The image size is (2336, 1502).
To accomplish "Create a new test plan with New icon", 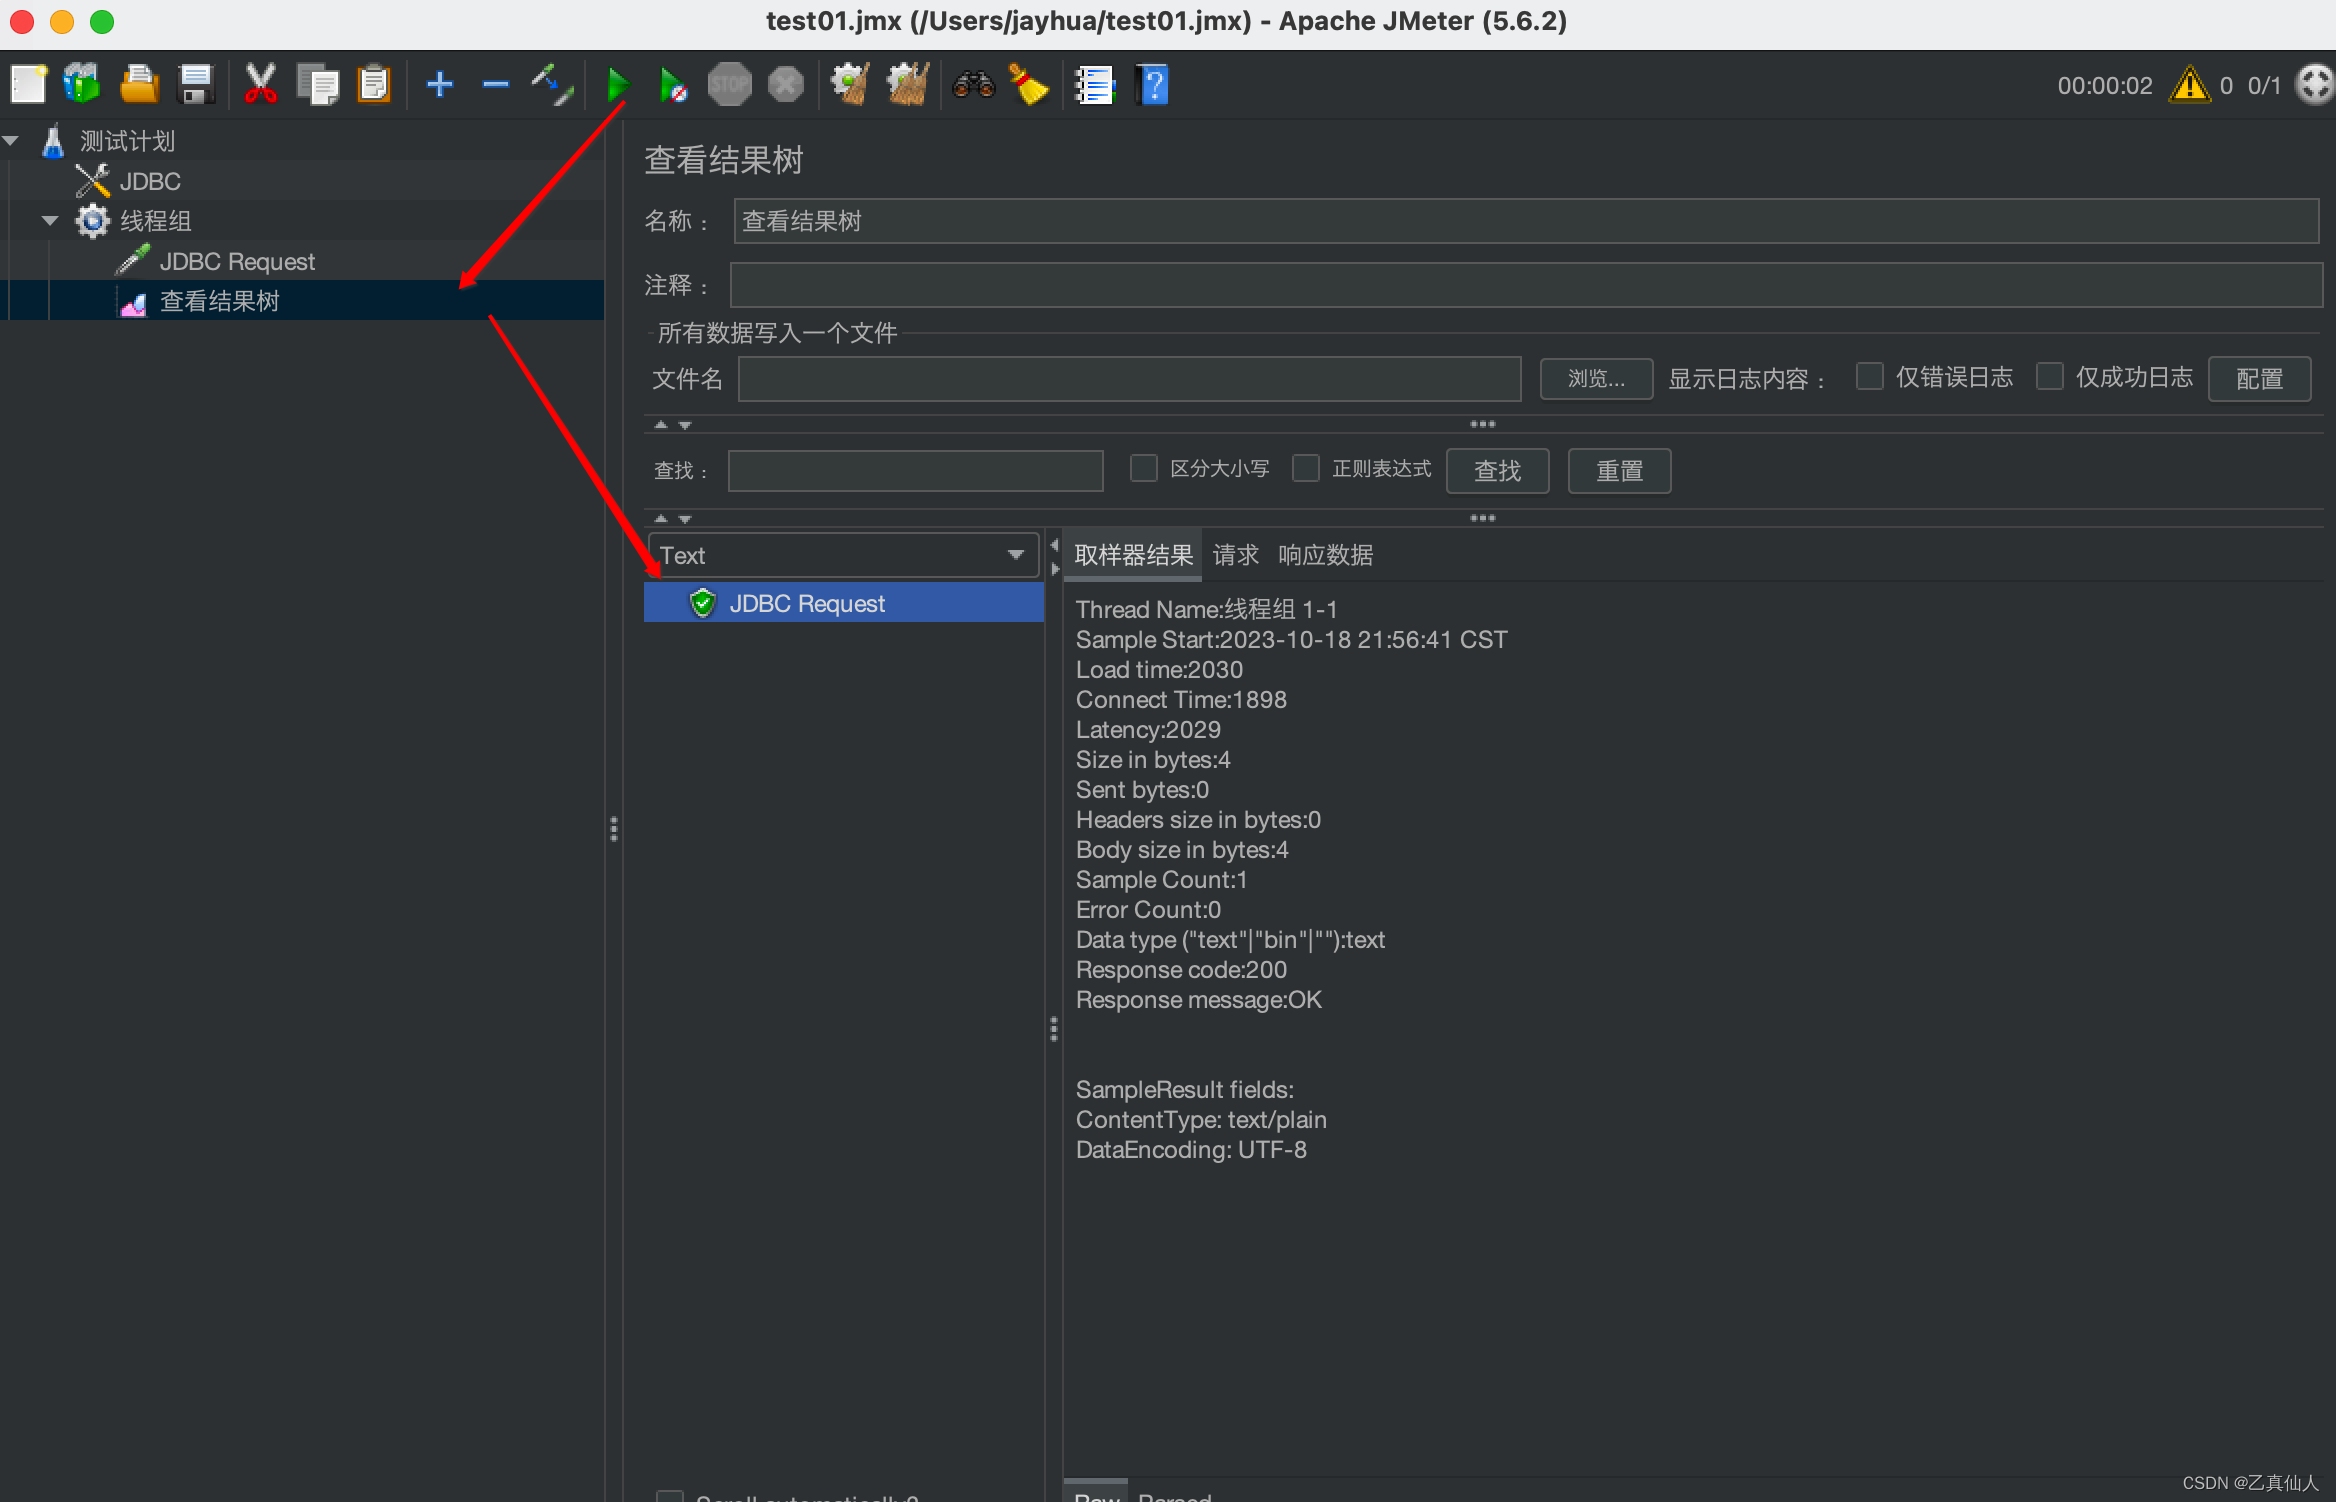I will coord(28,85).
